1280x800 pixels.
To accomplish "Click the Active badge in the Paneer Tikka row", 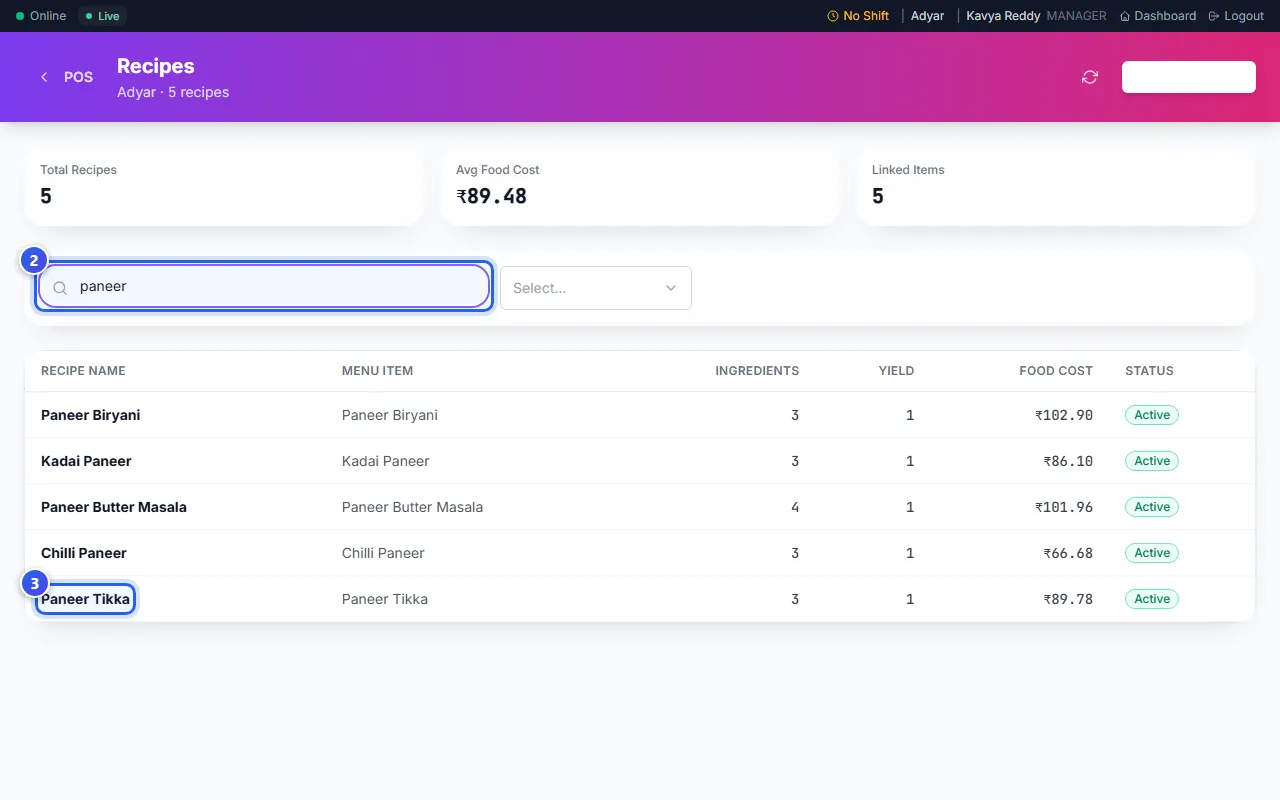I will click(1152, 599).
